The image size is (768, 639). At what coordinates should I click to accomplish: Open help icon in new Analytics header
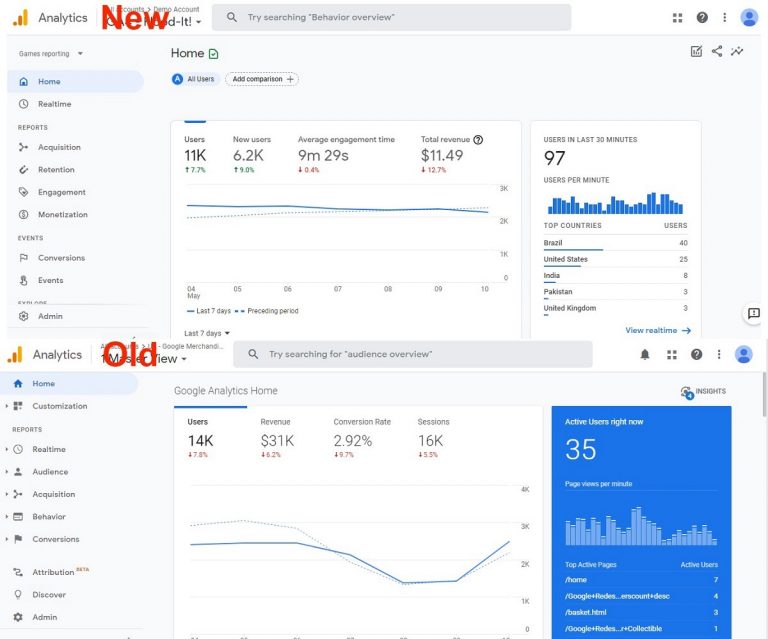click(x=702, y=18)
